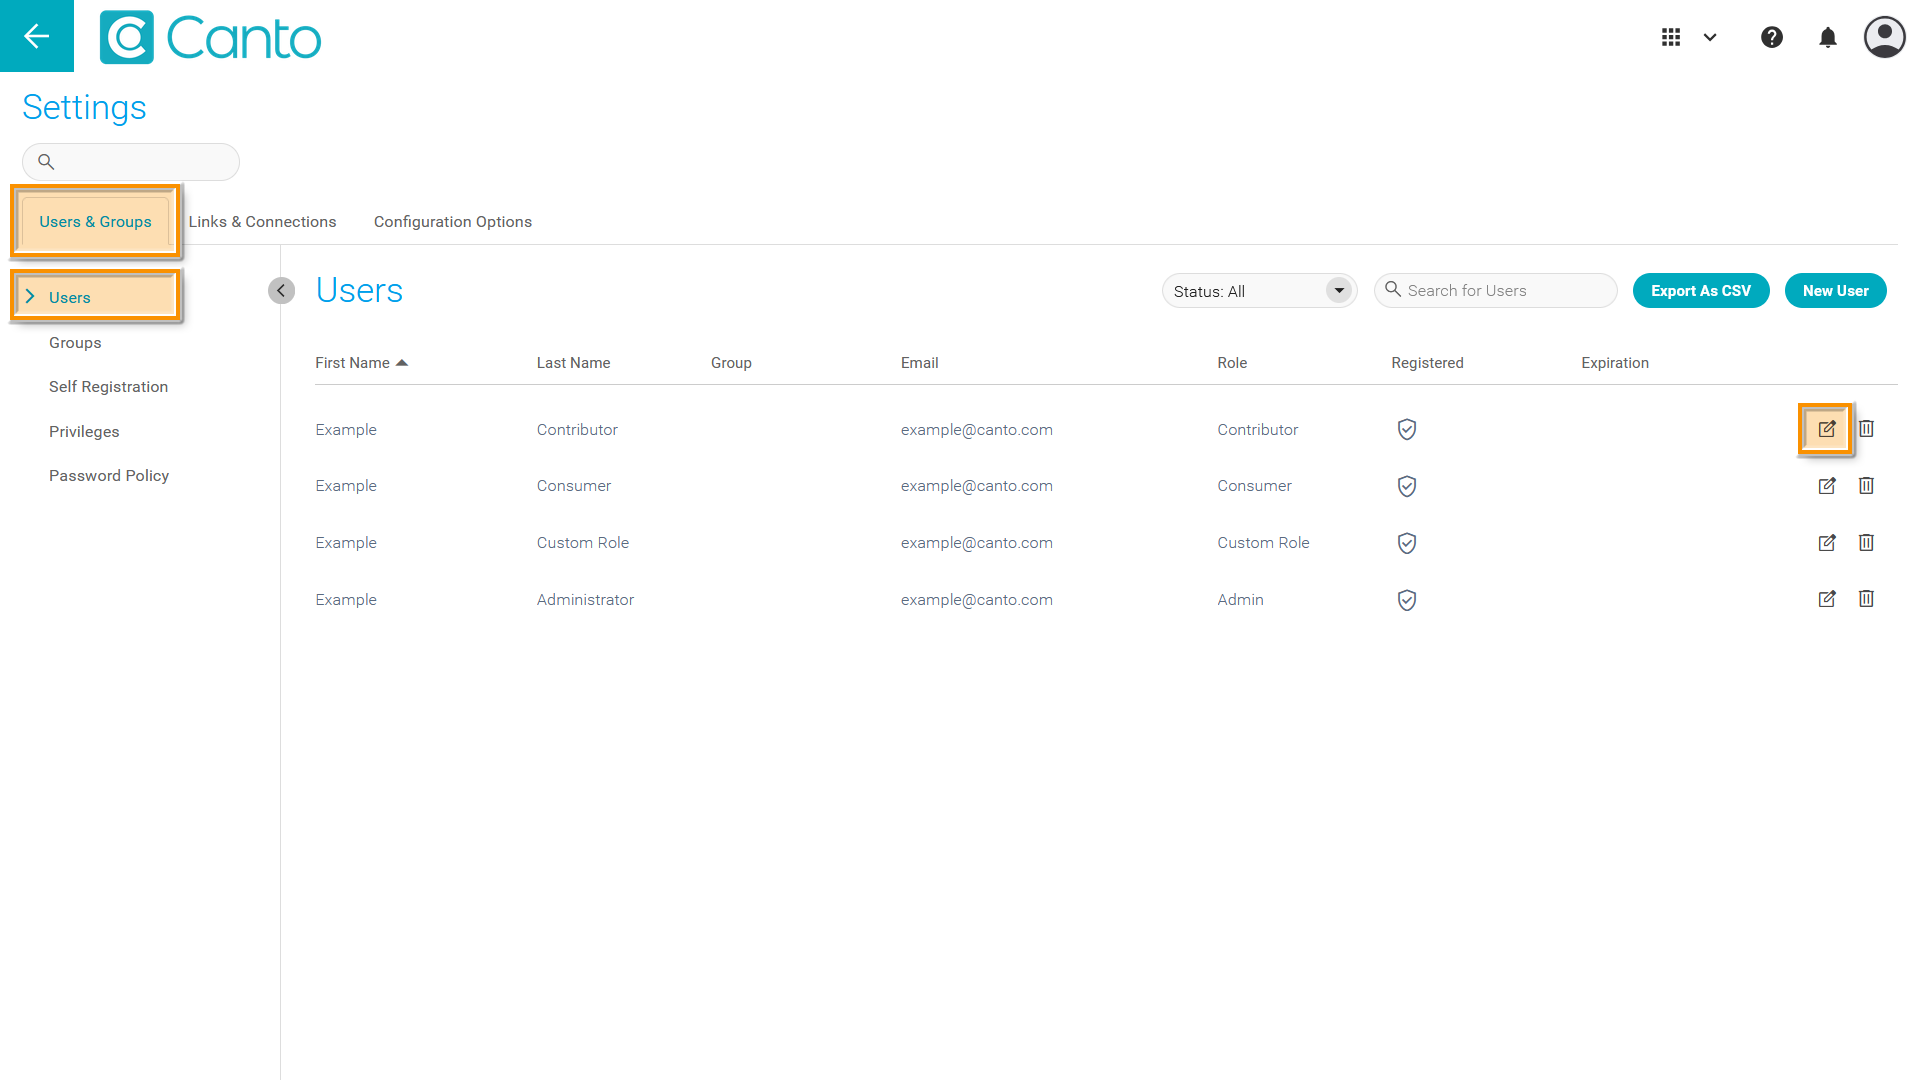Open the help question mark icon
The image size is (1920, 1080).
pos(1772,37)
